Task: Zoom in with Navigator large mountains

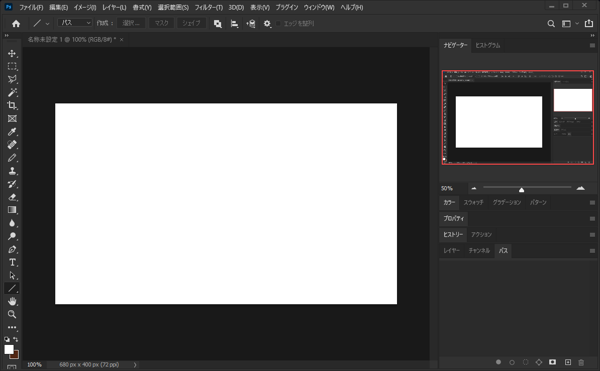Action: (x=580, y=188)
